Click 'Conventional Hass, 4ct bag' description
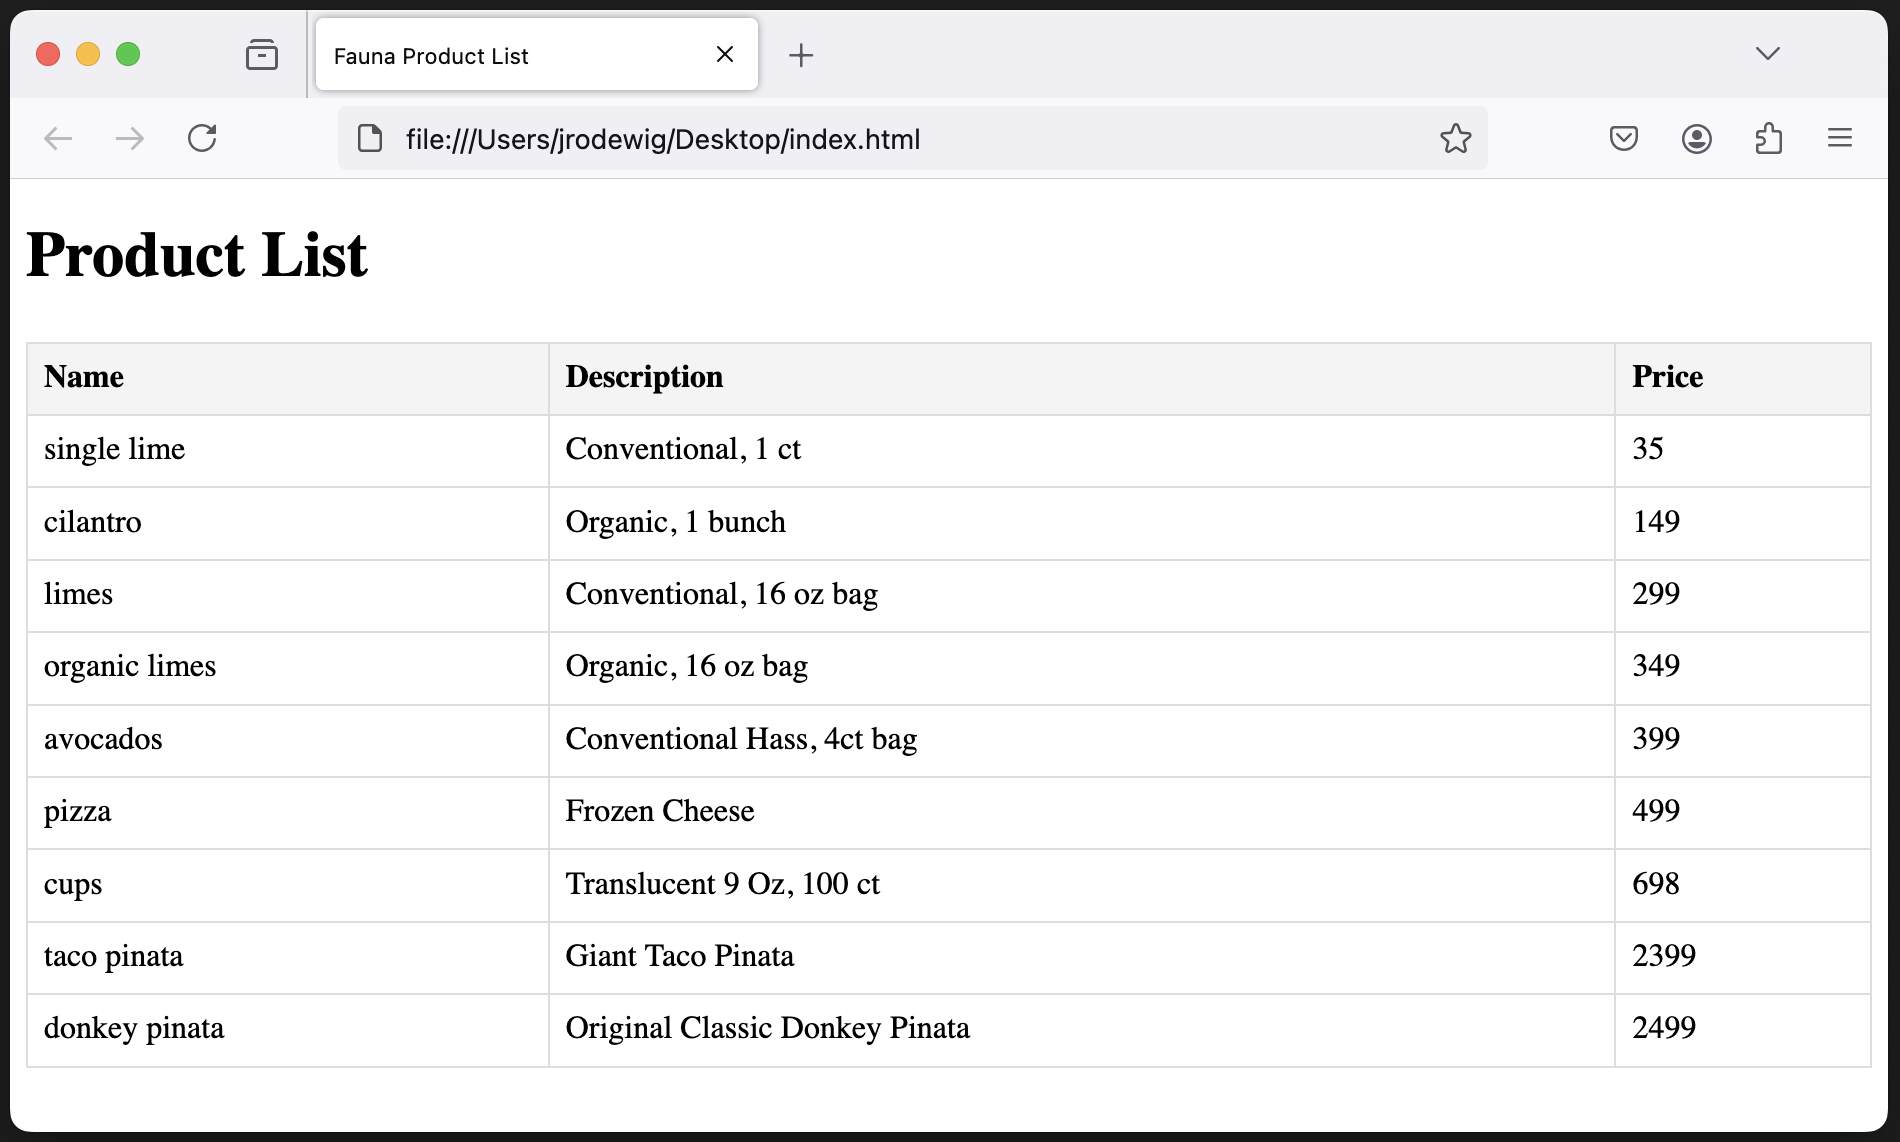The width and height of the screenshot is (1900, 1142). pyautogui.click(x=741, y=740)
